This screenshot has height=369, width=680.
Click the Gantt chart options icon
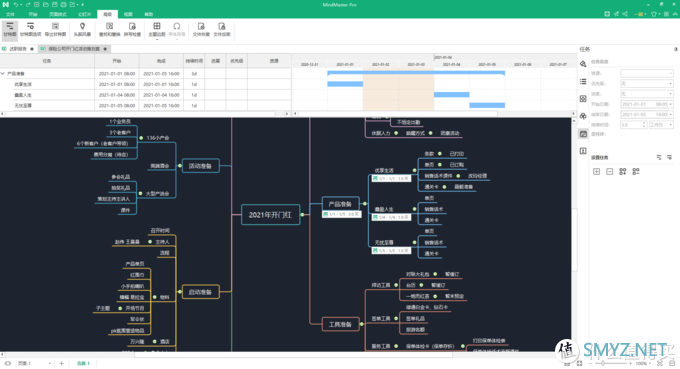pyautogui.click(x=30, y=29)
